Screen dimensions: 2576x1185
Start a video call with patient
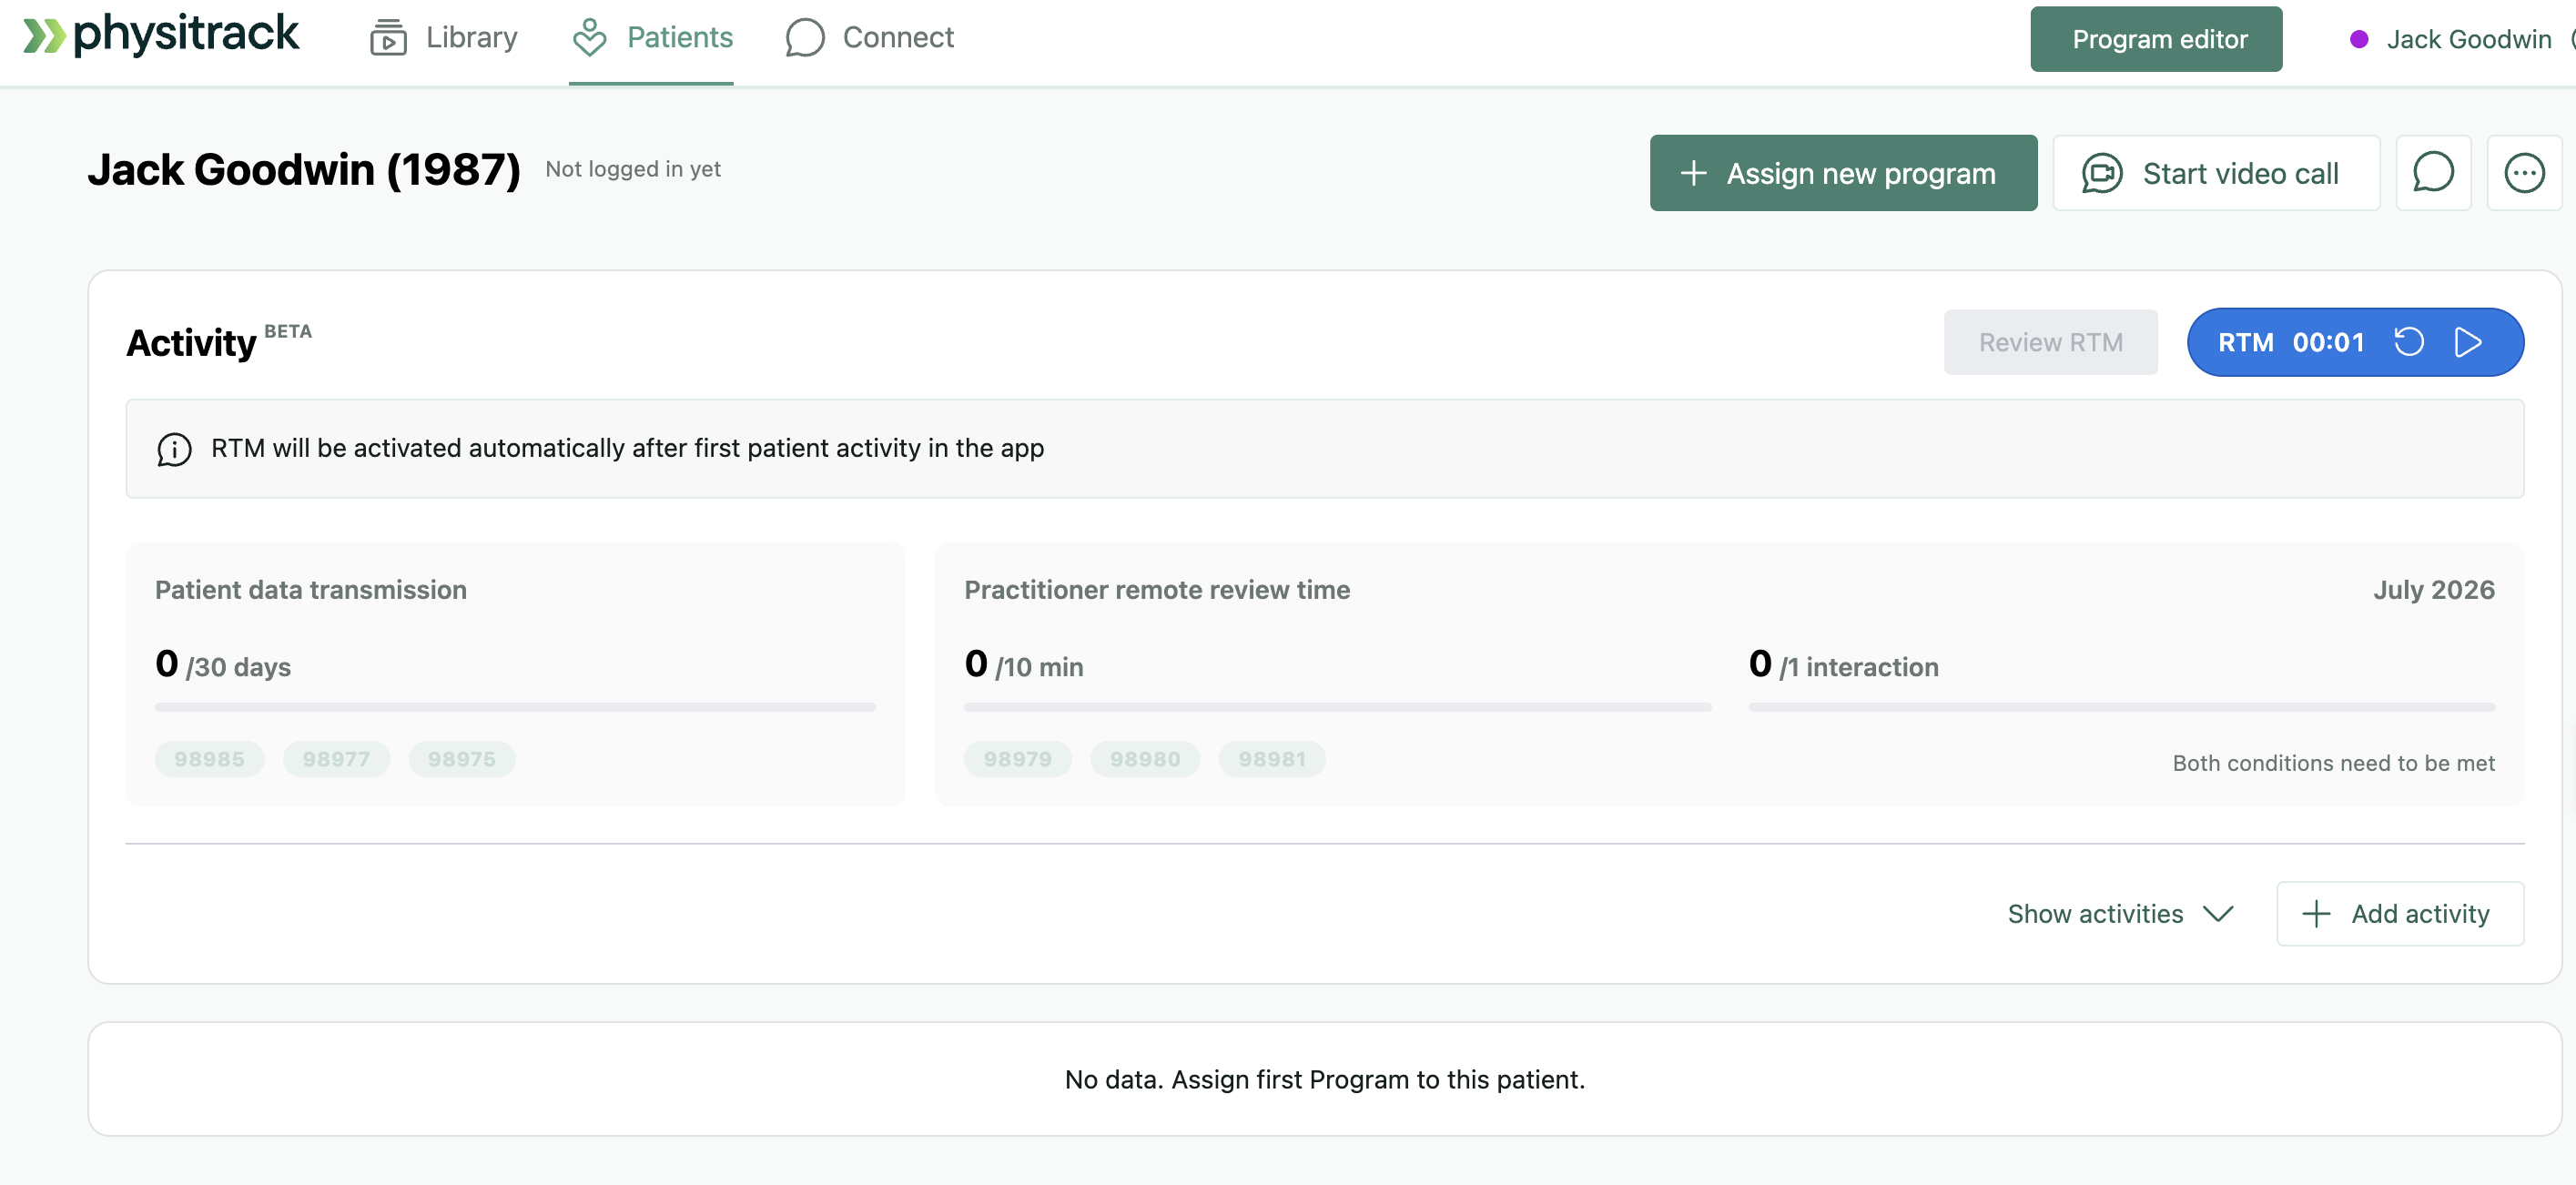2216,173
